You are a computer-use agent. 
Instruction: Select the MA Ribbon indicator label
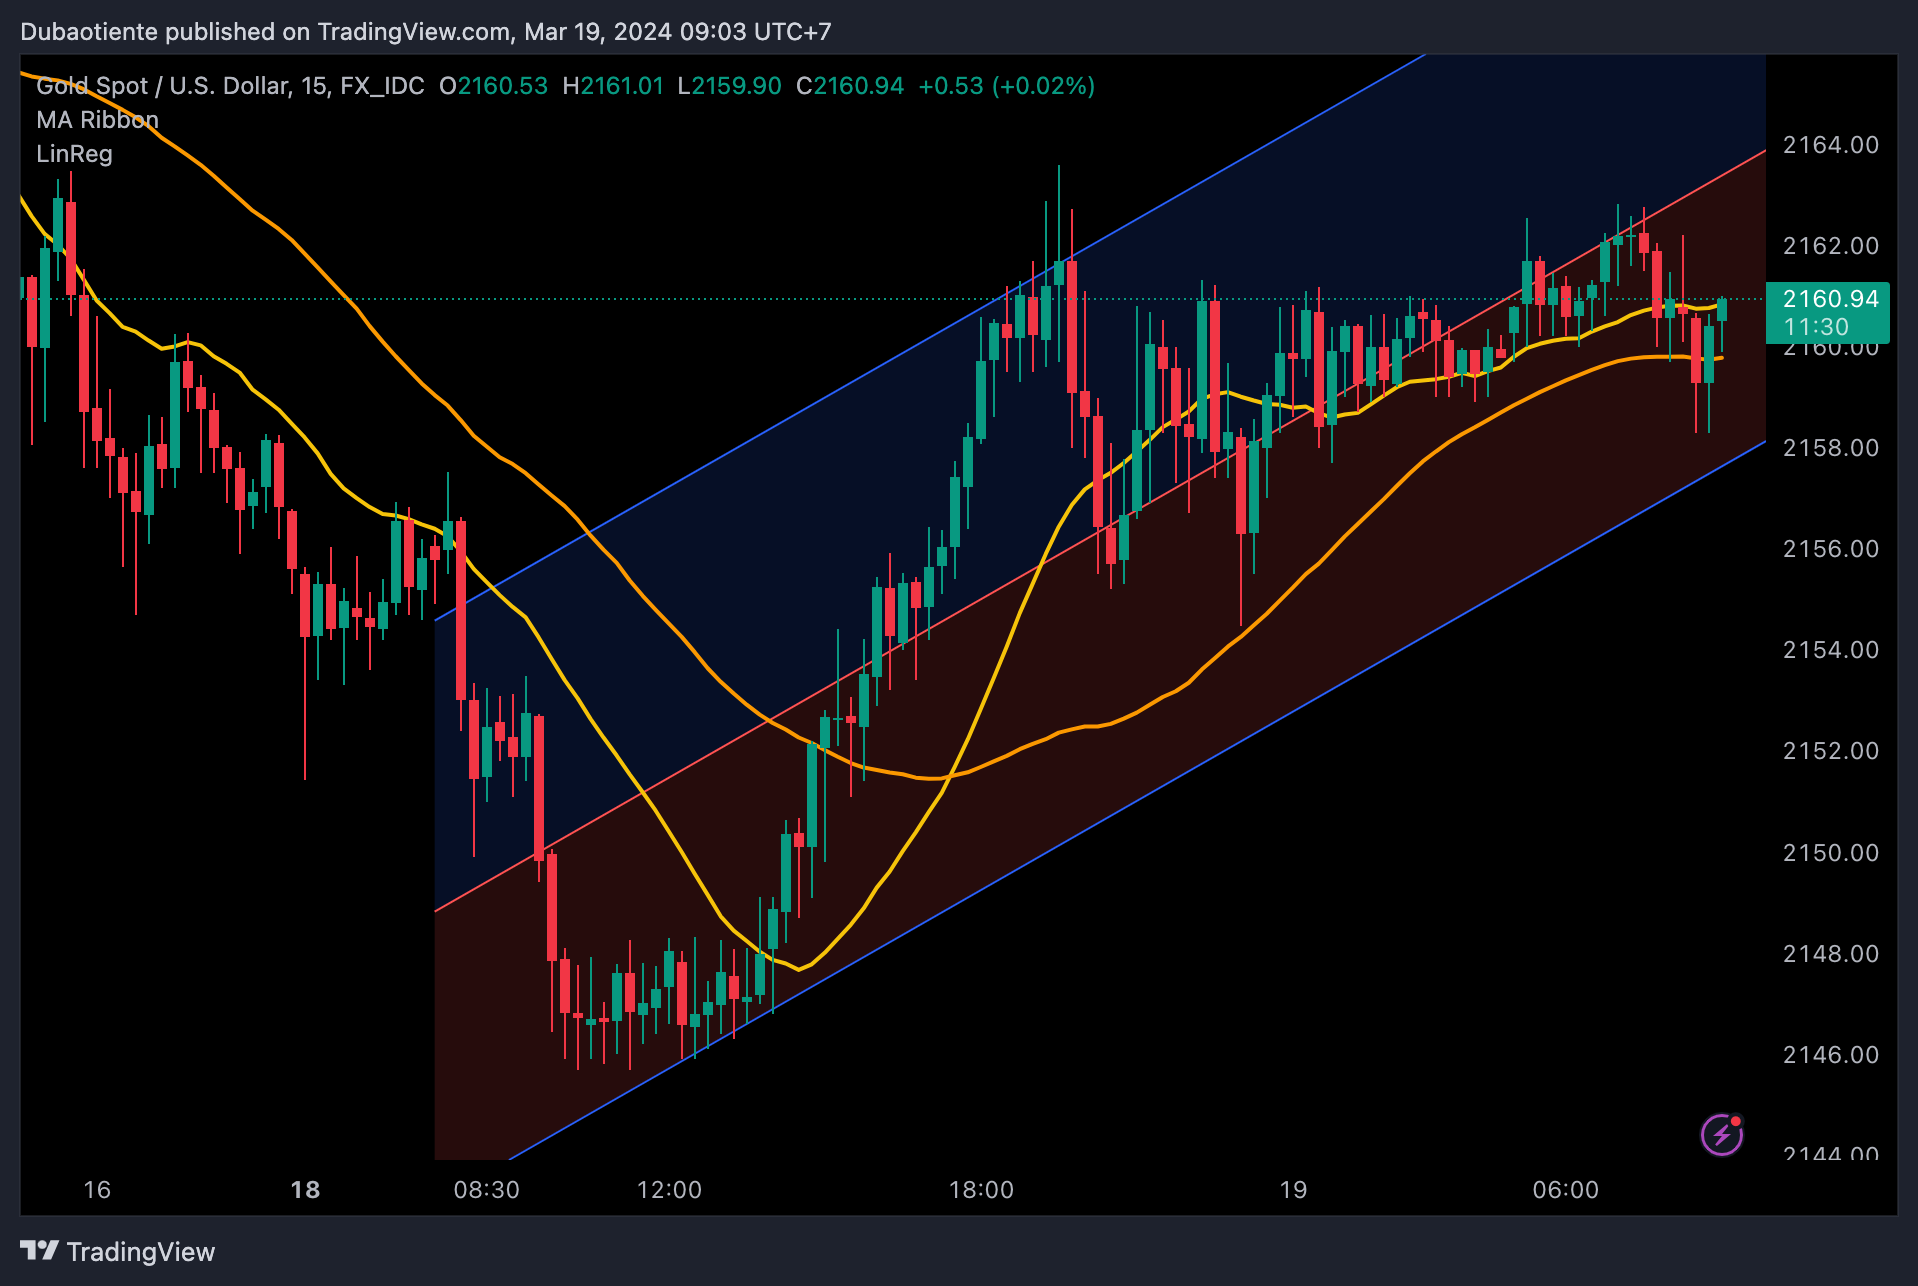[97, 120]
